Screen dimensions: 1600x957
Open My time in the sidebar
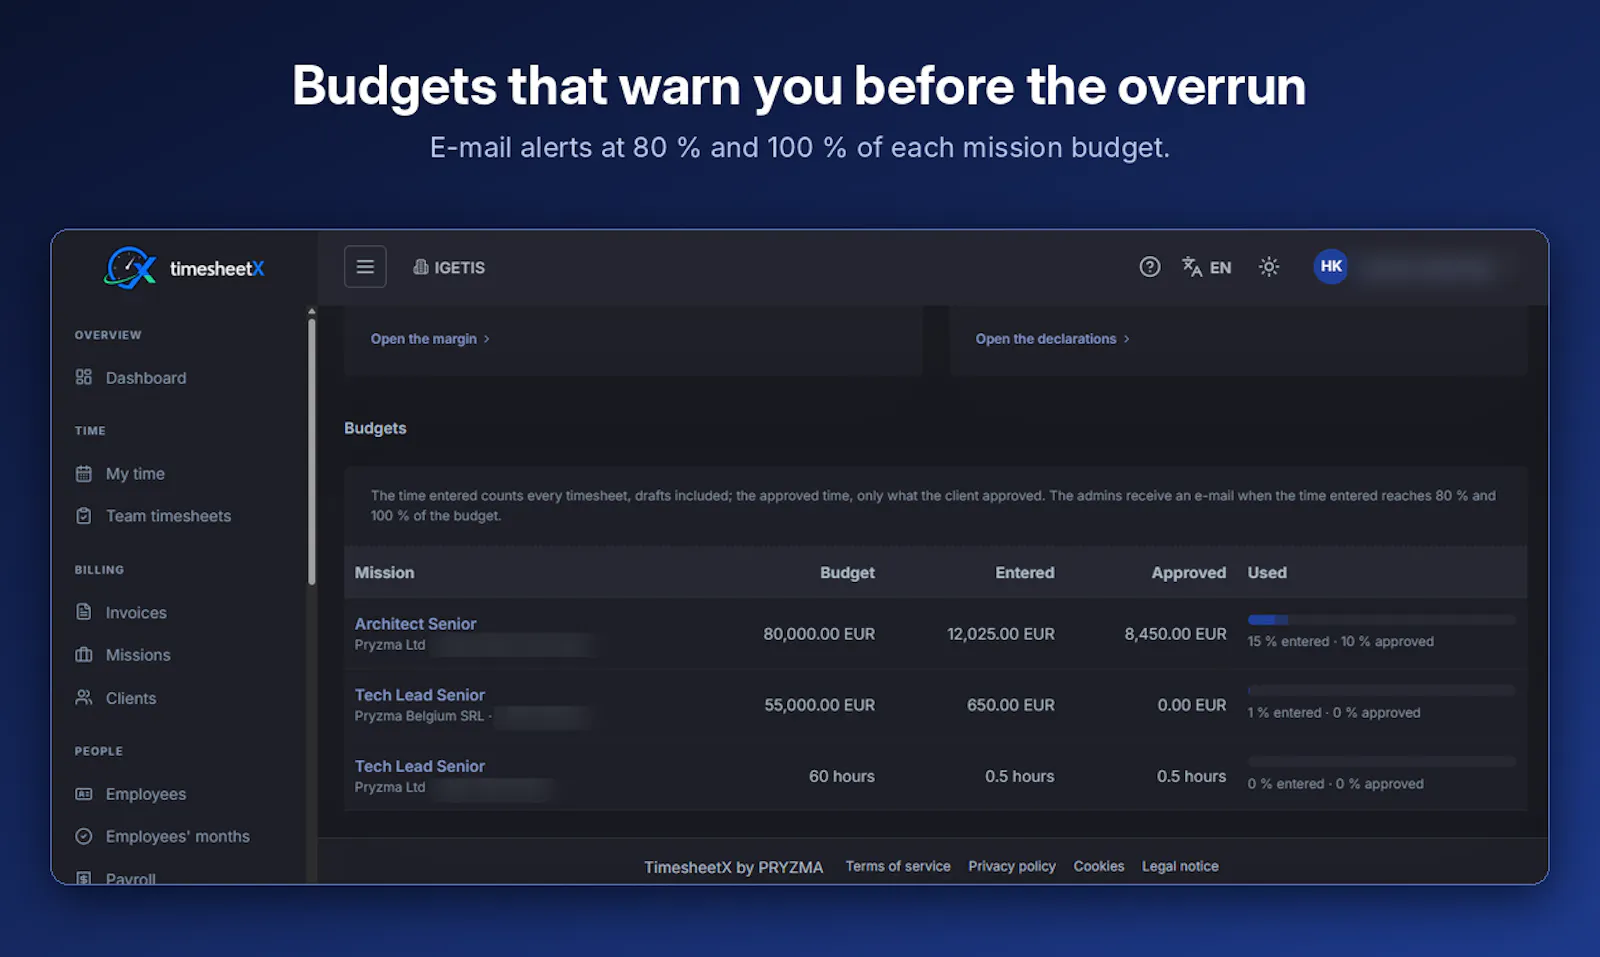coord(135,474)
